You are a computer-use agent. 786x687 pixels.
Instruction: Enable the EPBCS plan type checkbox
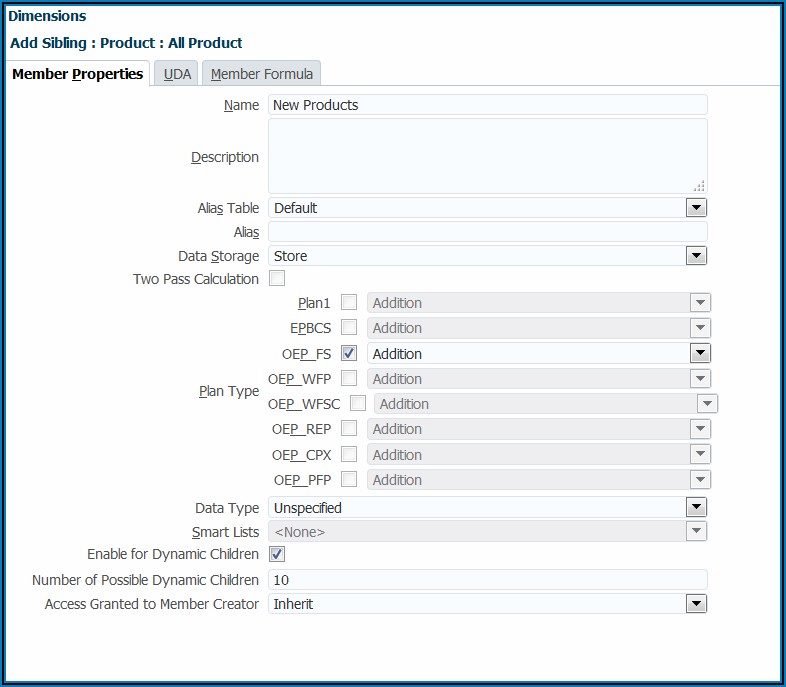(349, 327)
